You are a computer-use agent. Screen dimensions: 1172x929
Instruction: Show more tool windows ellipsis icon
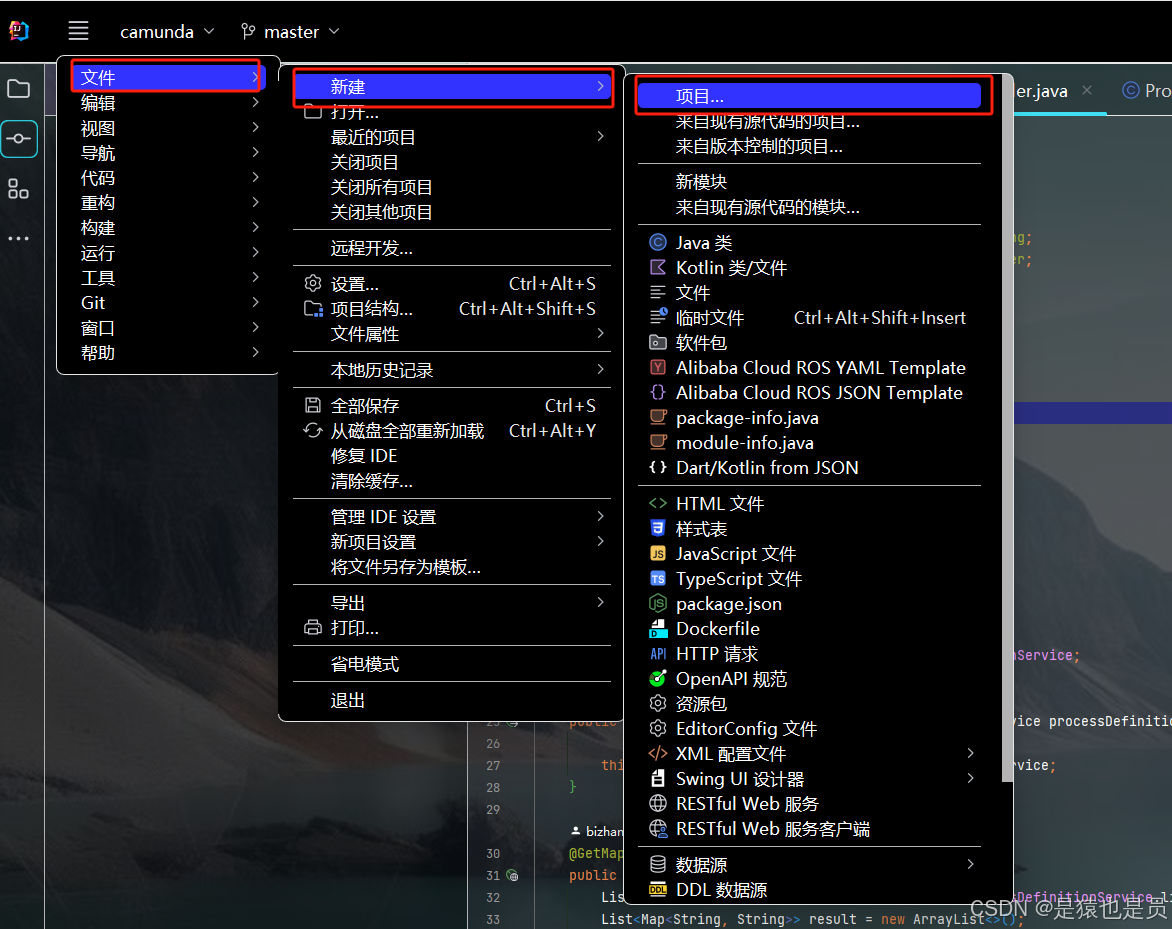[19, 238]
